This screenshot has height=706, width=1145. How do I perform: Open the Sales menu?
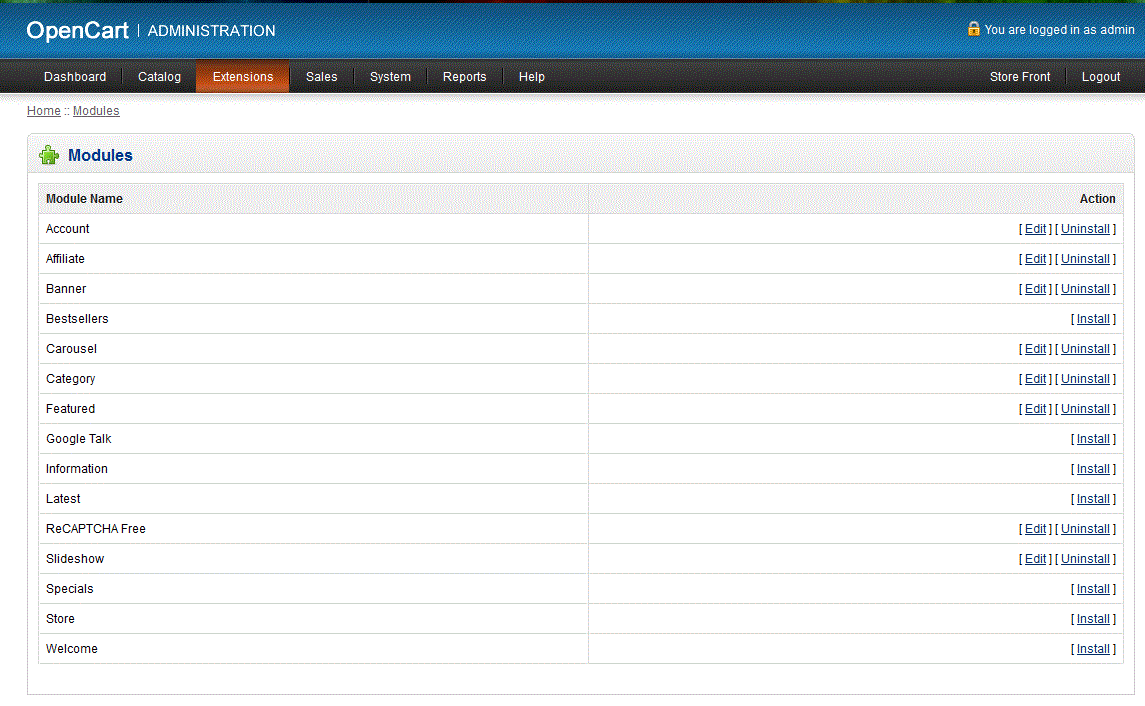point(321,77)
